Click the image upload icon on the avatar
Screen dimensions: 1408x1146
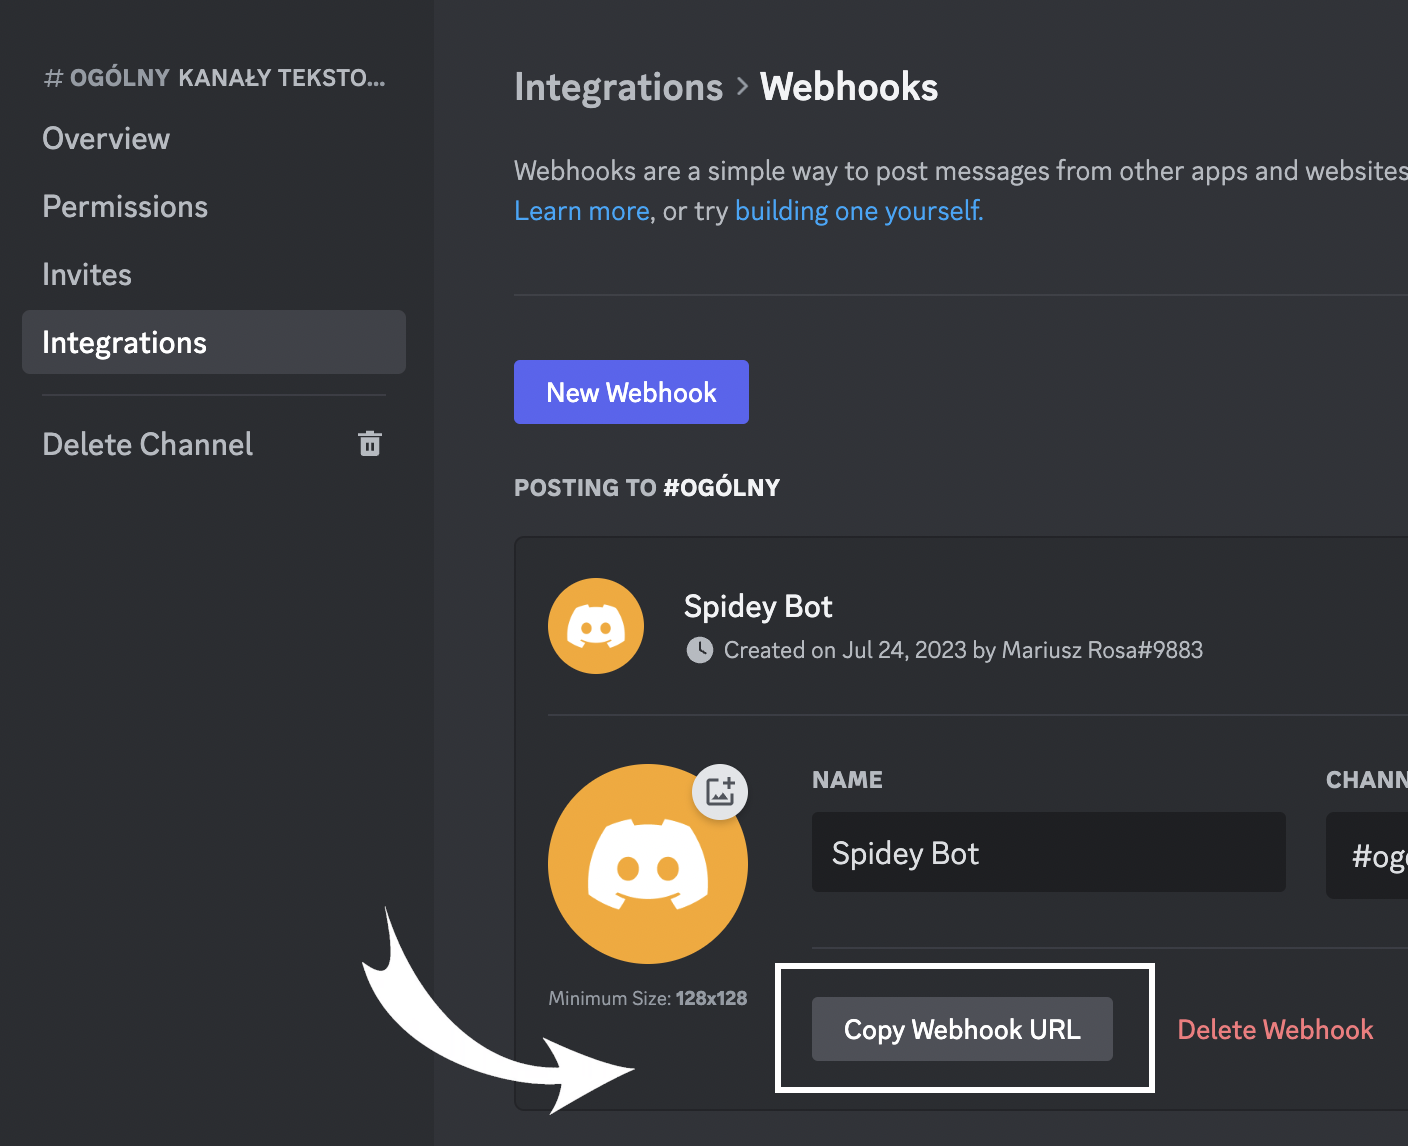click(719, 791)
